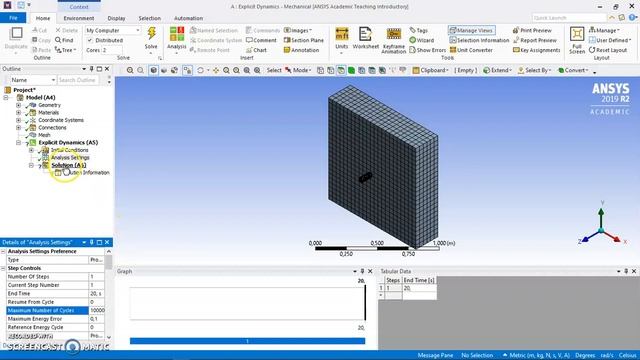Select Analysis Settings in outline tree
Viewport: 640px width, 360px height.
70,157
